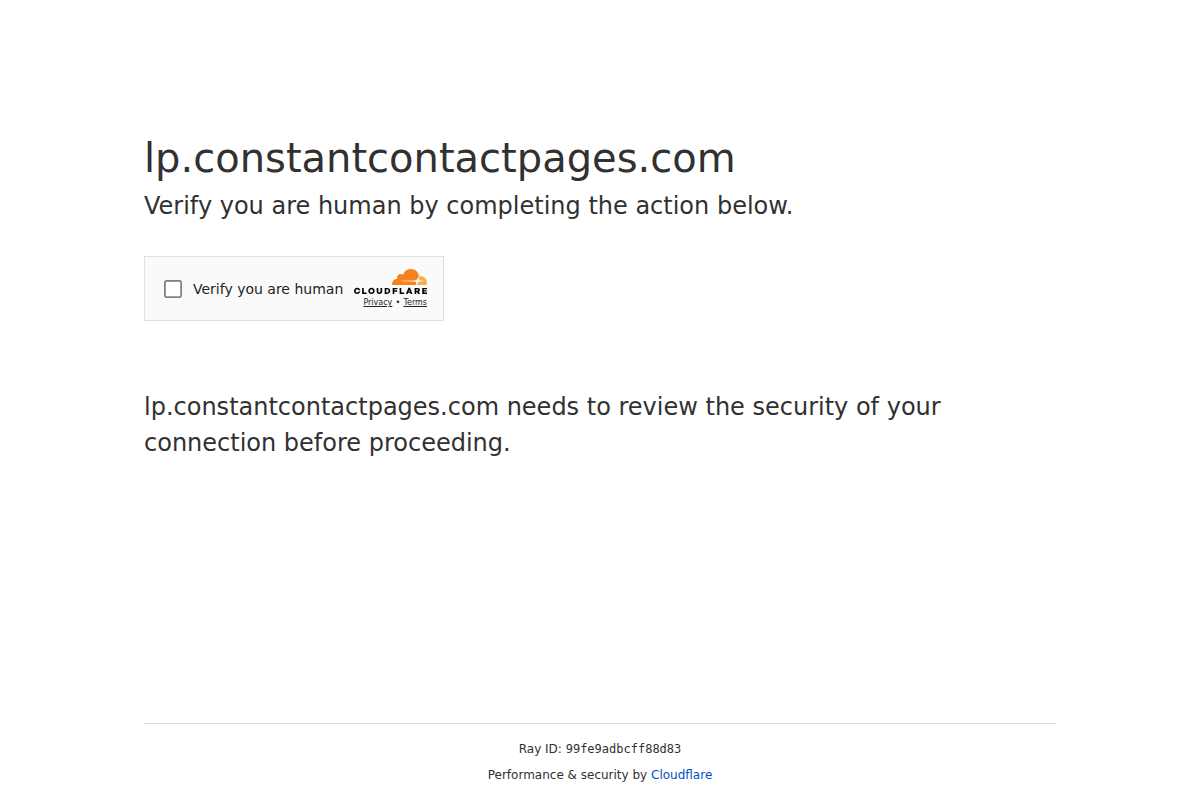Click the domain name starting the paragraph
The height and width of the screenshot is (800, 1200).
[321, 407]
